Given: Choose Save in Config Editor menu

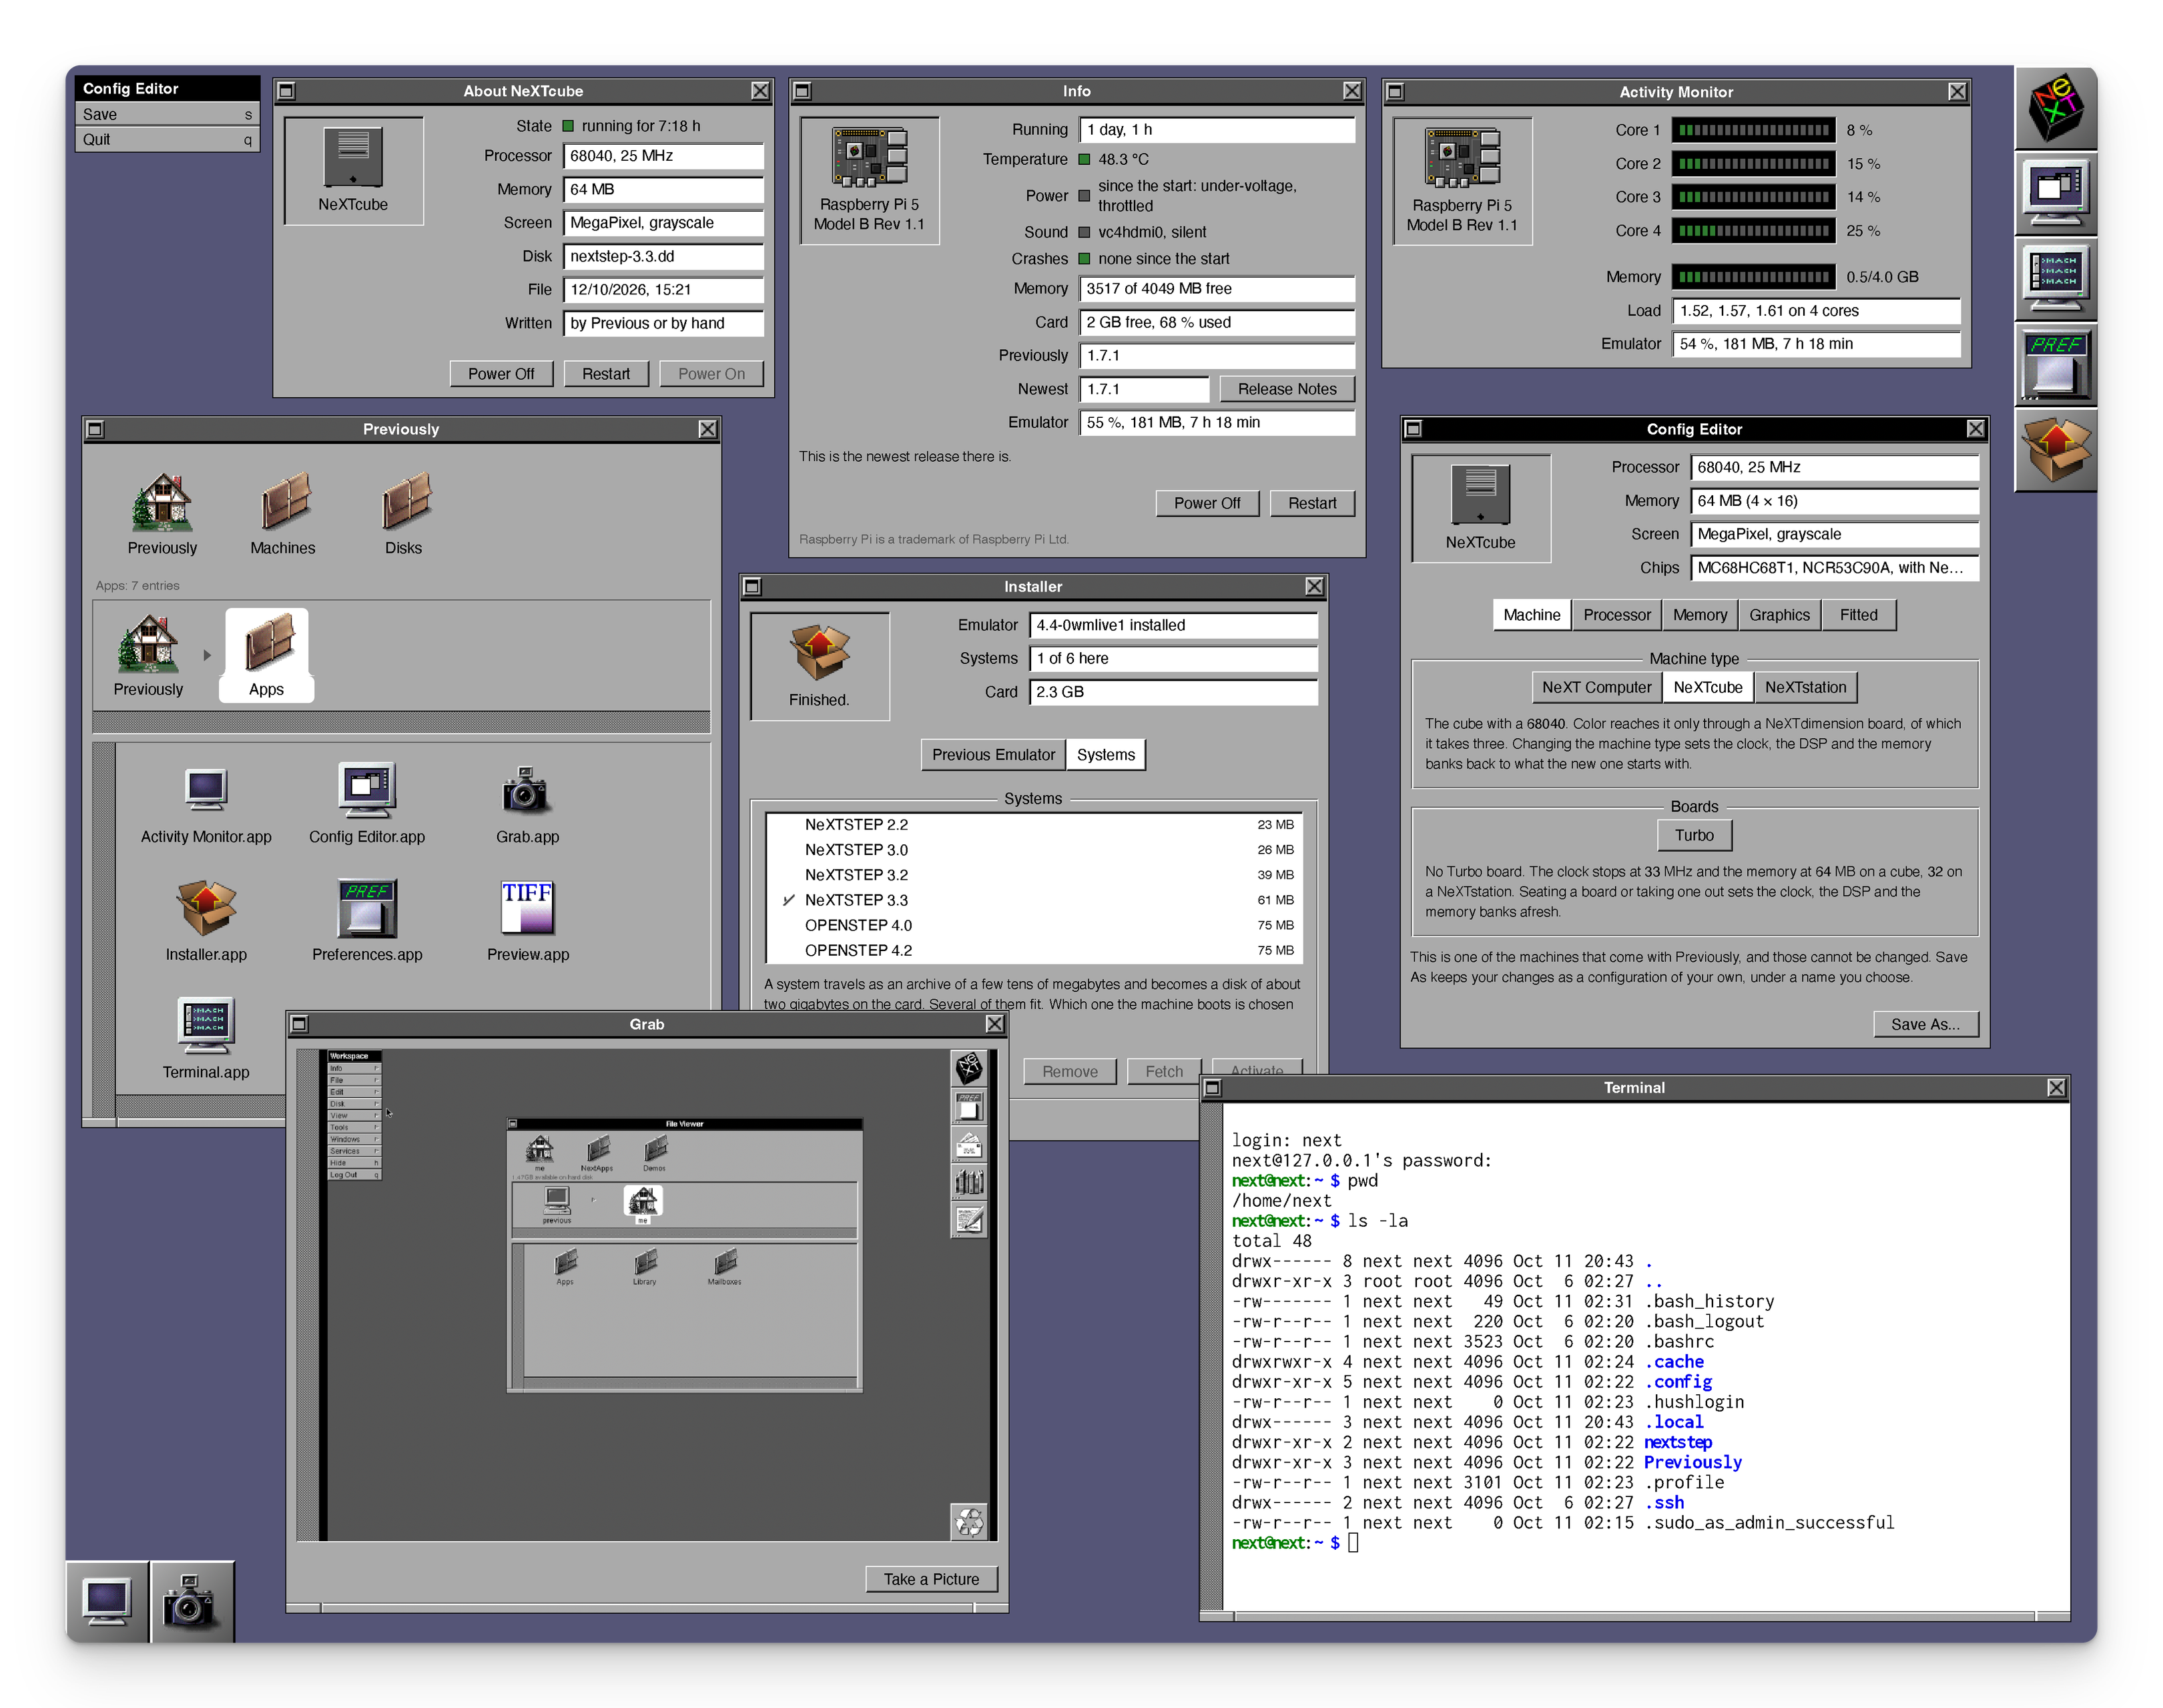Looking at the screenshot, I should click(x=167, y=114).
